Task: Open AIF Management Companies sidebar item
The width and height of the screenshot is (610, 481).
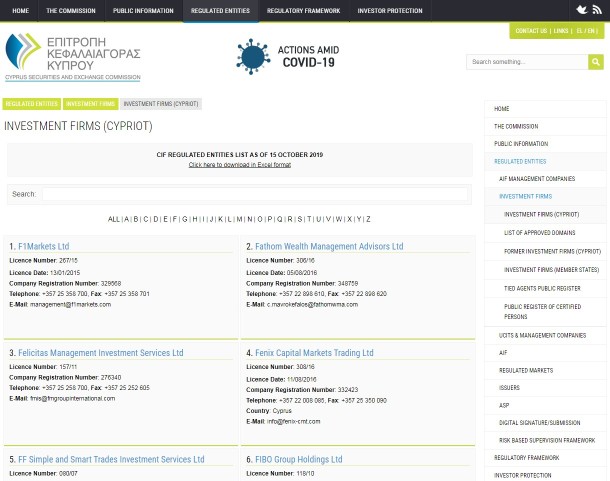Action: (545, 179)
